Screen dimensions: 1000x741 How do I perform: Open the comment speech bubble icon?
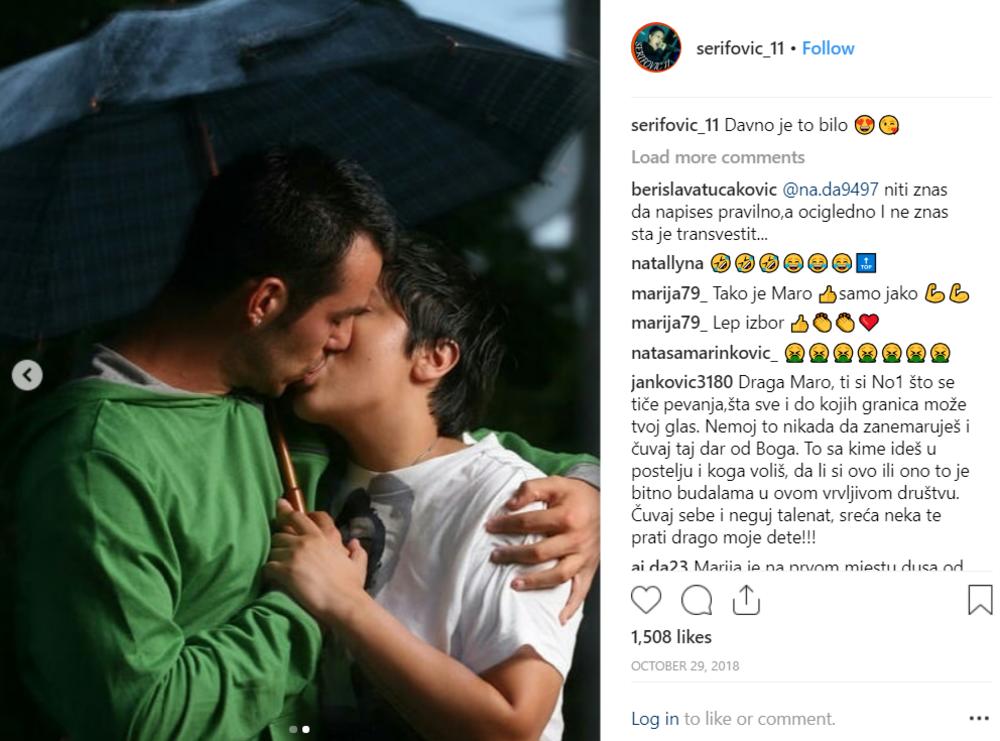696,600
